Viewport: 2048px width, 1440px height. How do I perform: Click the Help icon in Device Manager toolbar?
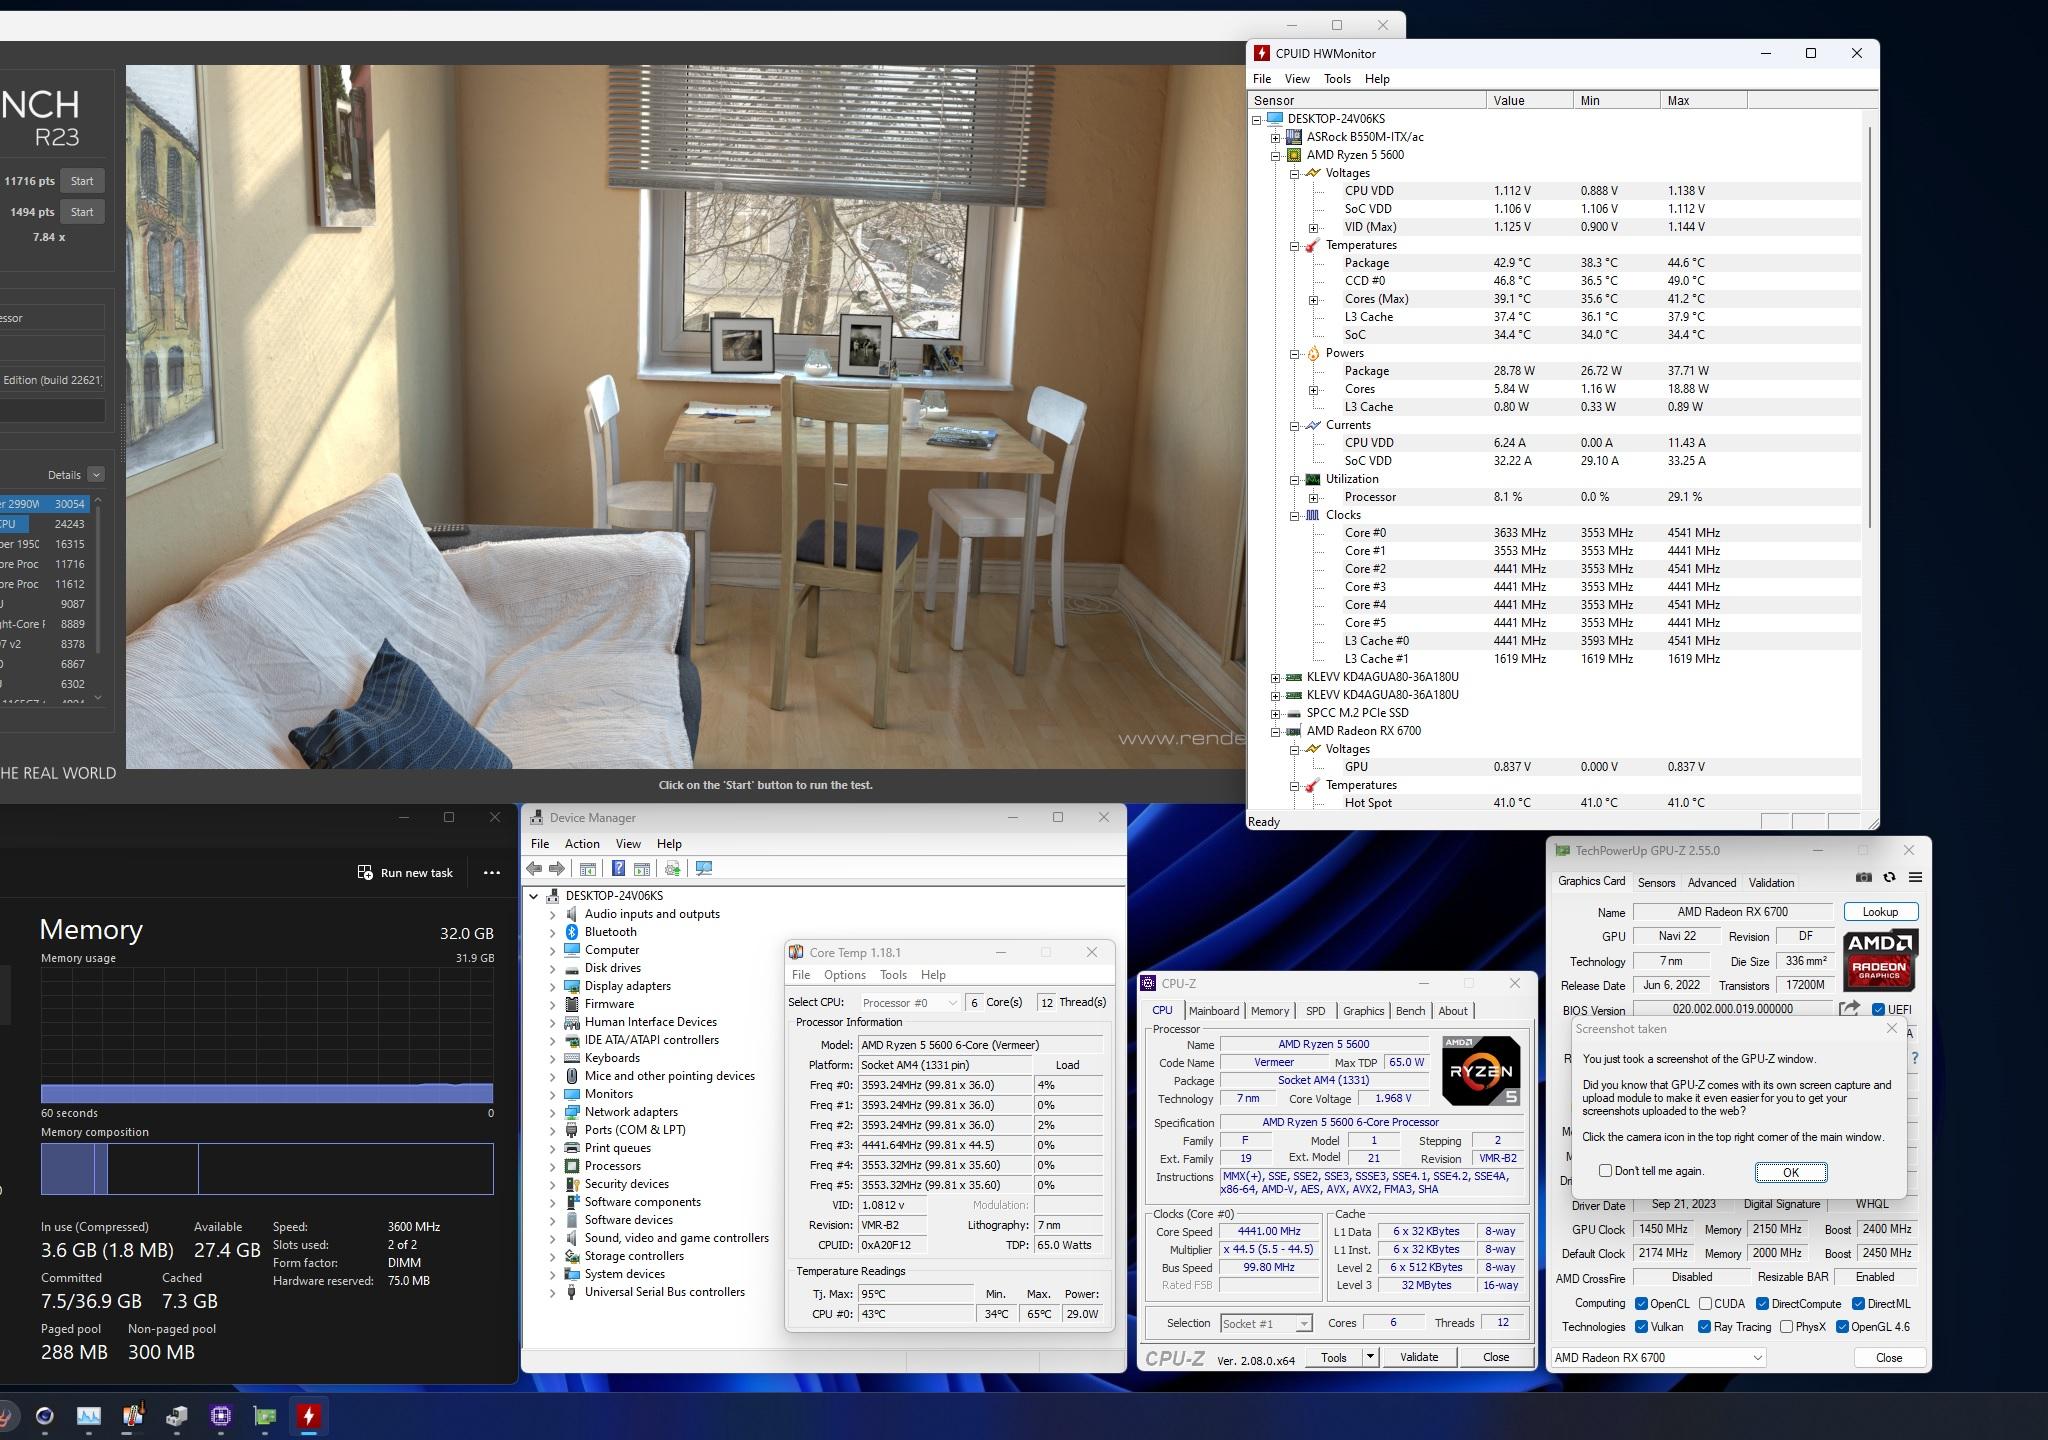pyautogui.click(x=618, y=868)
